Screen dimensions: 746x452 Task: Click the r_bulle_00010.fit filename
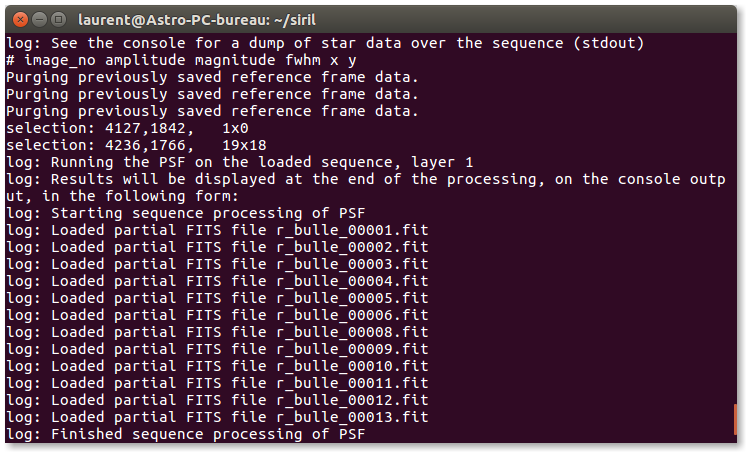click(x=352, y=366)
